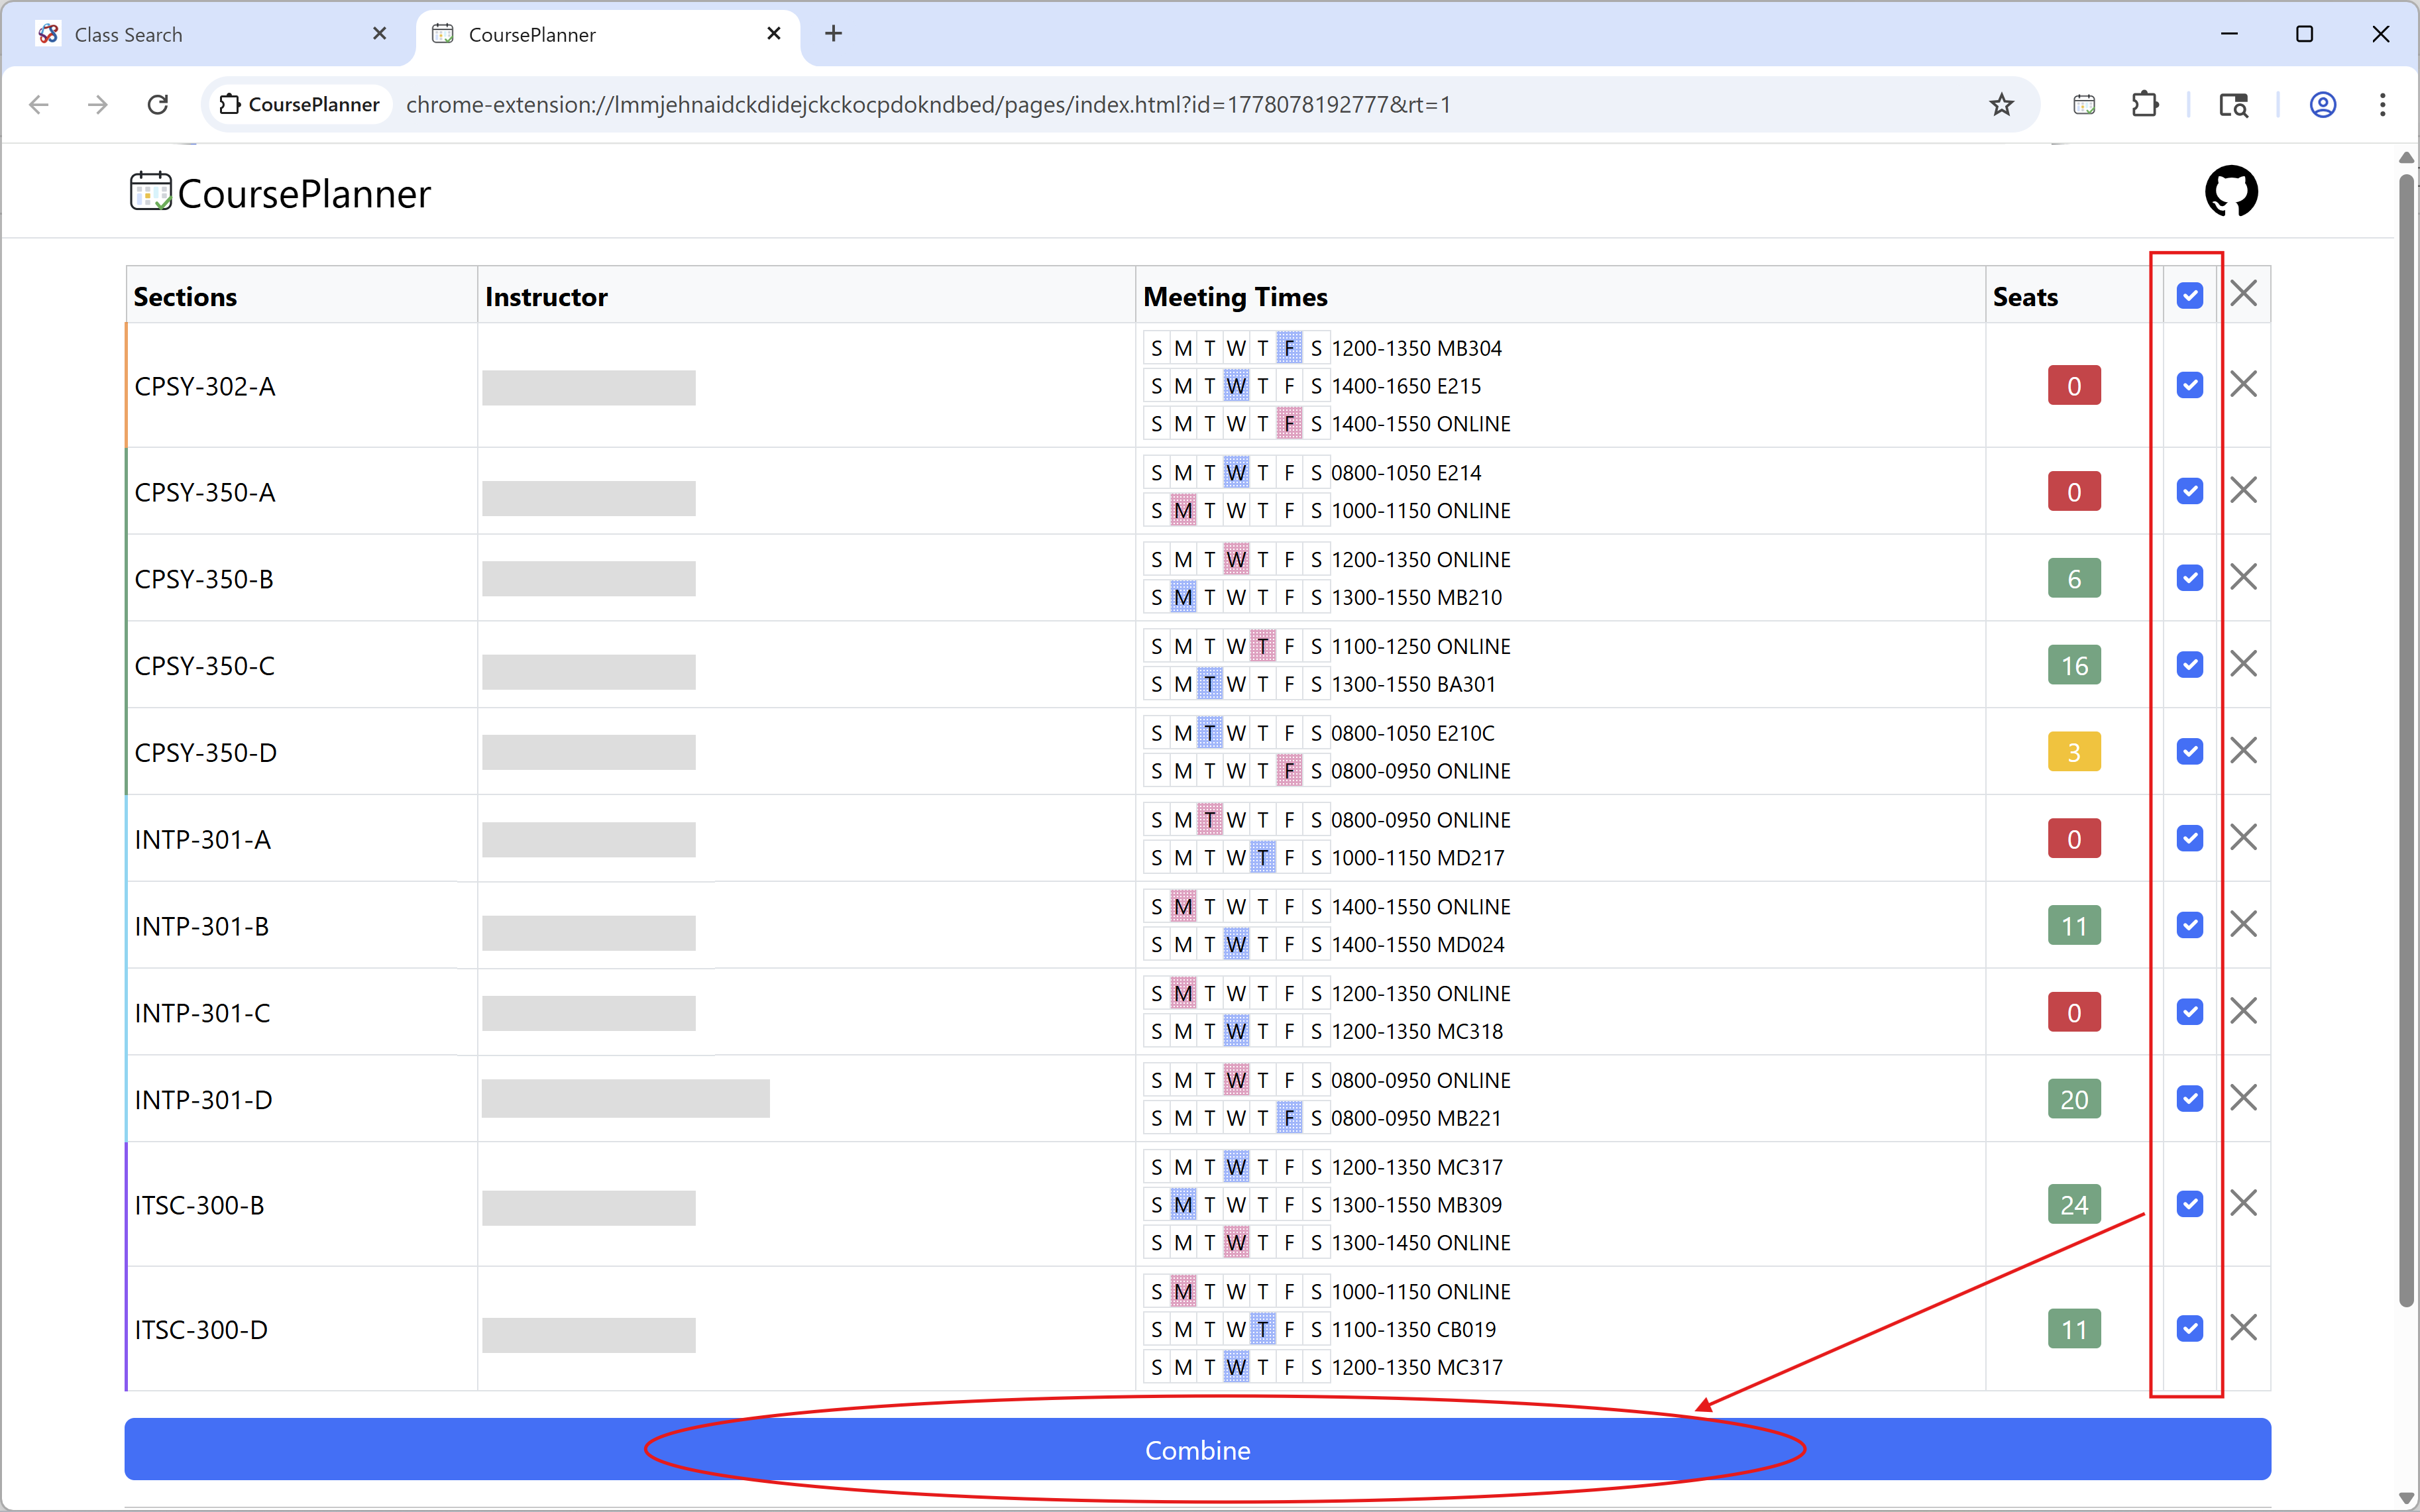Click the 1400-1650 E215 meeting time
This screenshot has width=2420, height=1512.
(1406, 386)
